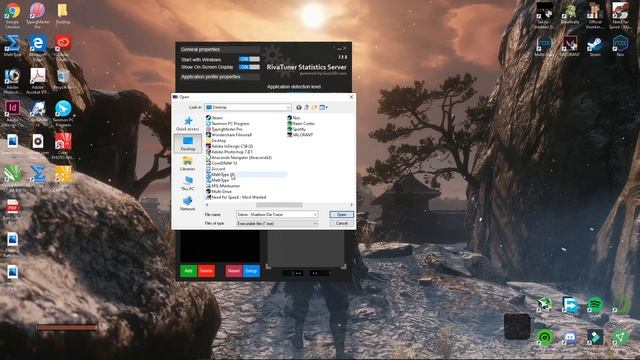Viewport: 640px width, 360px height.
Task: Toggle Start with Windows switch in RivaTuner
Action: [x=249, y=59]
